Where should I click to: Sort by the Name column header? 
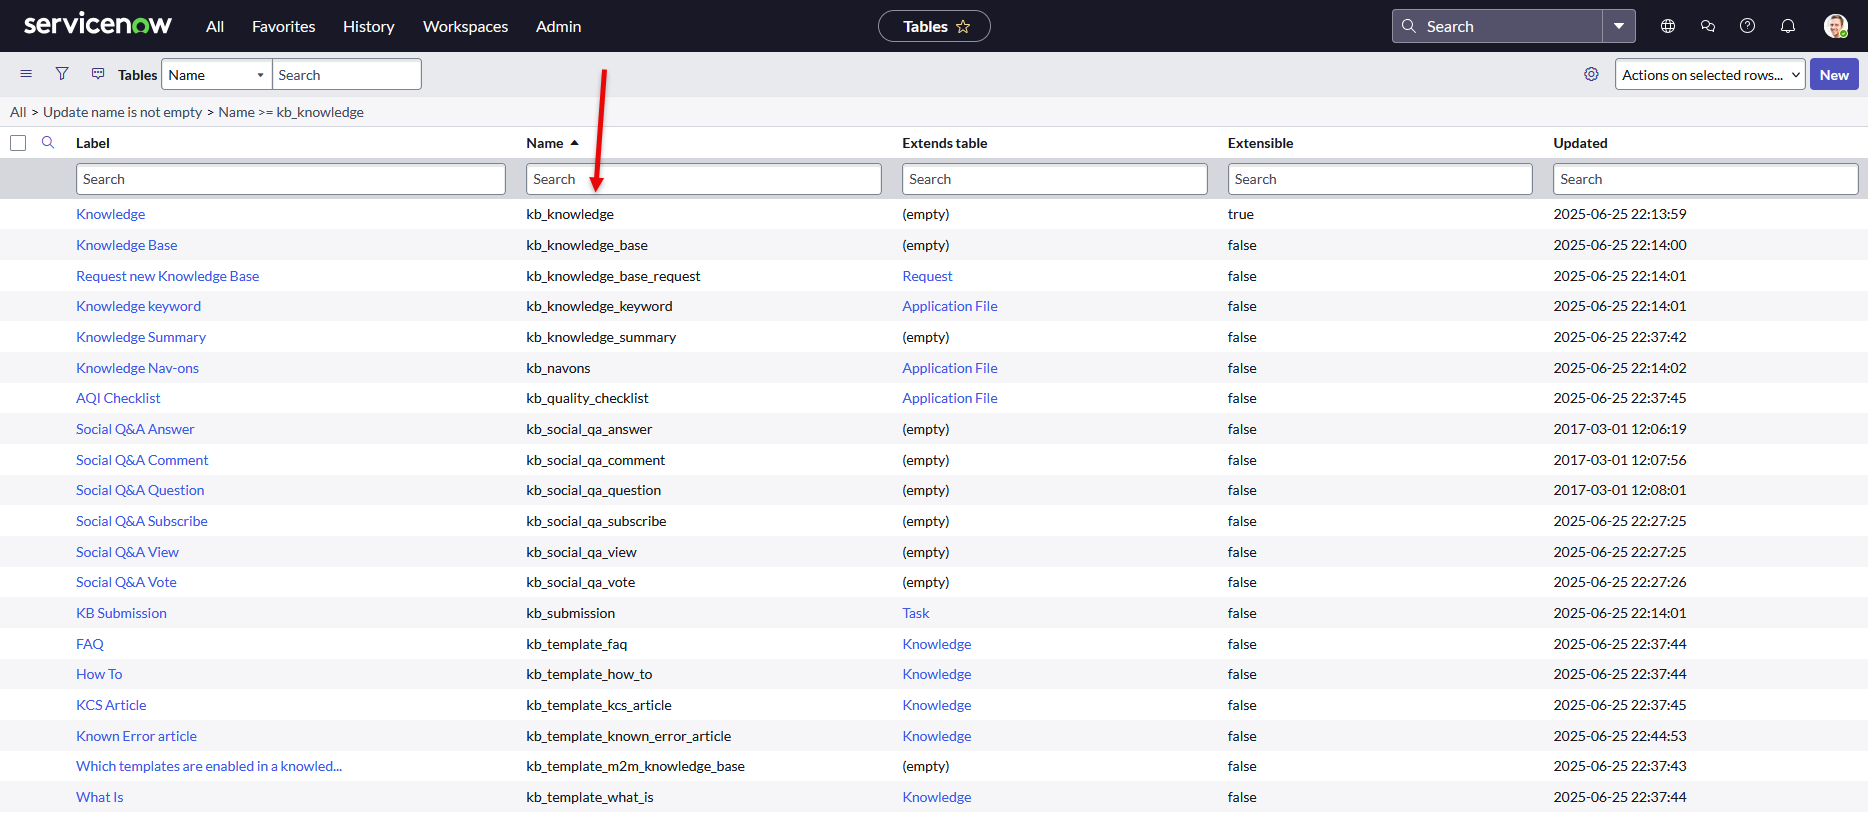click(545, 143)
